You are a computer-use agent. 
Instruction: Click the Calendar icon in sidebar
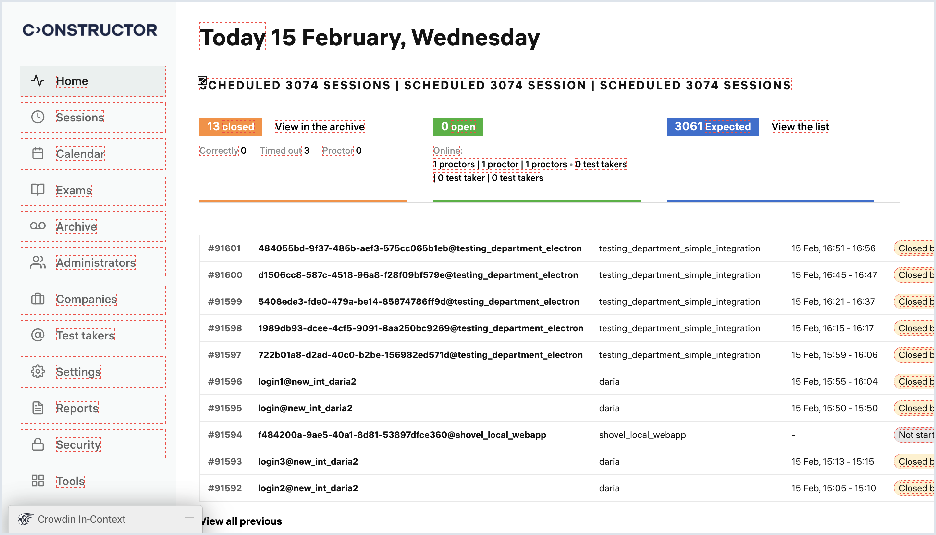pyautogui.click(x=38, y=154)
